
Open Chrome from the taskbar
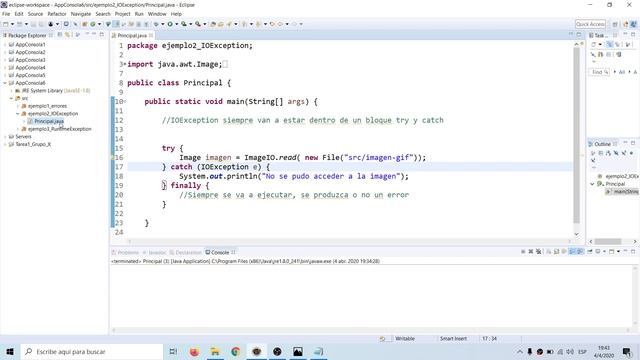click(x=236, y=351)
